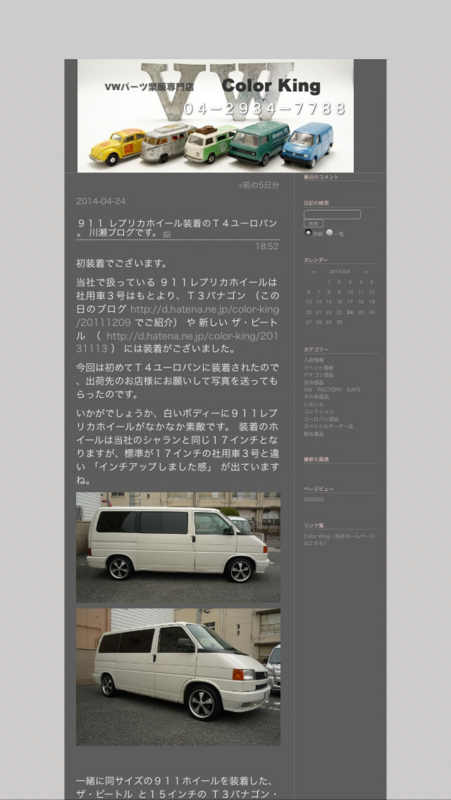Image resolution: width=451 pixels, height=800 pixels.
Task: Open the バナゴン部品 category
Action: point(317,375)
